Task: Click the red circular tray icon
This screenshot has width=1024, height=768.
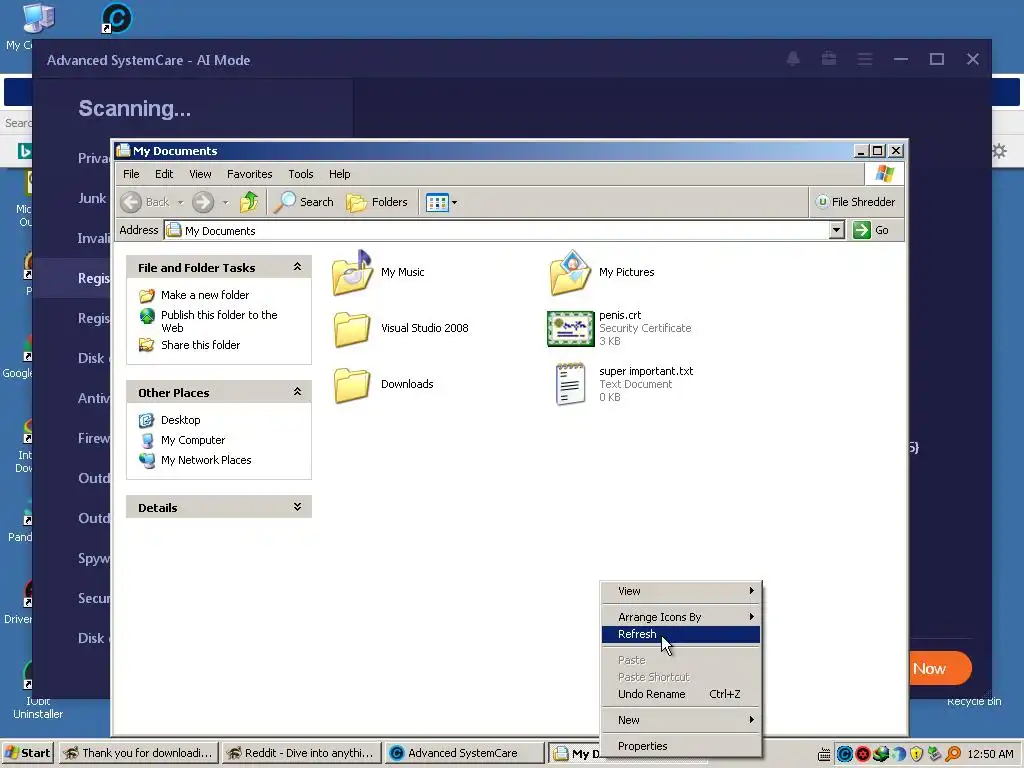Action: (862, 754)
